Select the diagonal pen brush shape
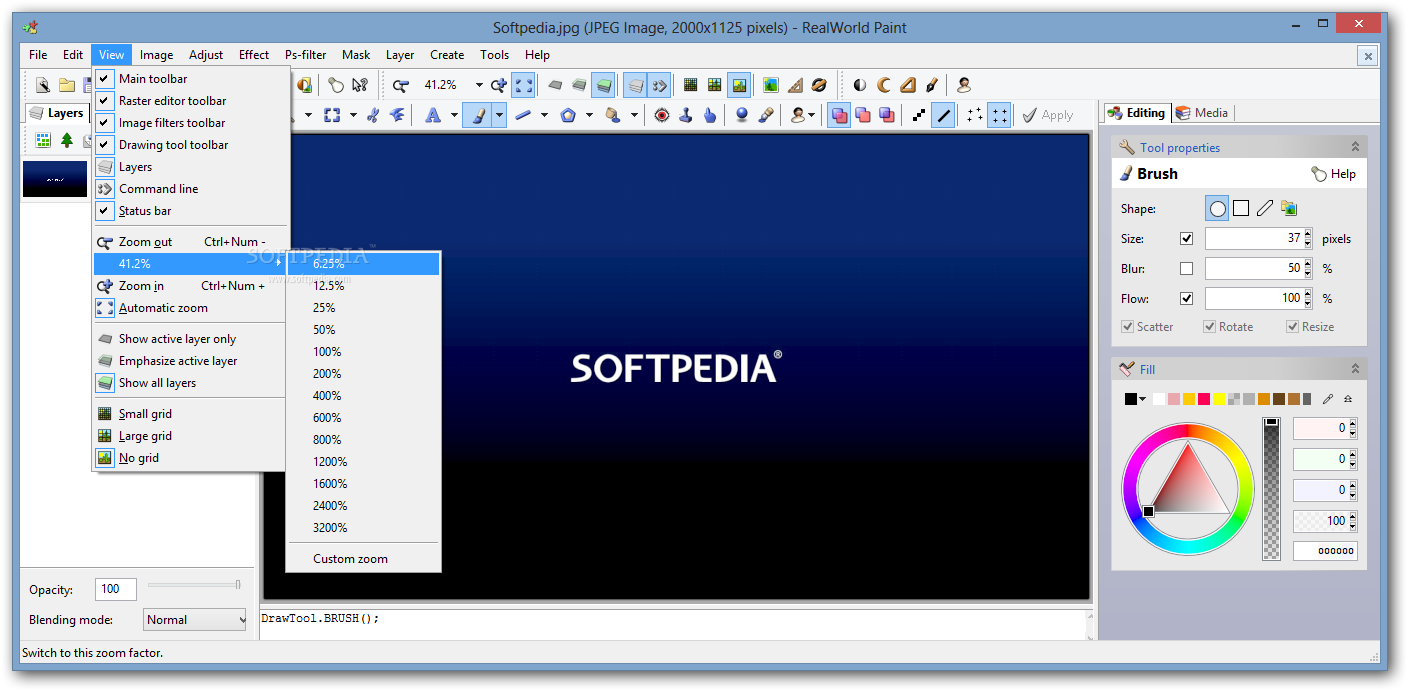The height and width of the screenshot is (691, 1408). click(x=1265, y=208)
